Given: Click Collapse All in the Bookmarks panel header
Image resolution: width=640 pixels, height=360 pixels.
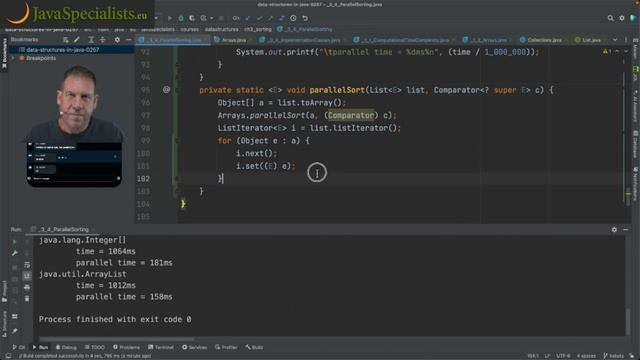Looking at the screenshot, I should click(102, 40).
